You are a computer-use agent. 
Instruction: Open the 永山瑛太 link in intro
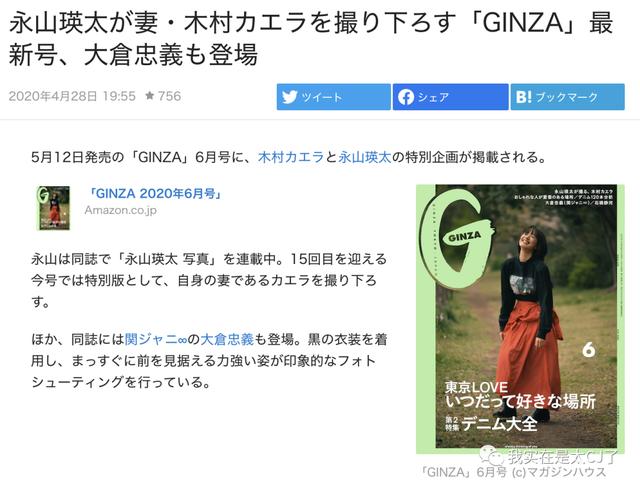(364, 157)
